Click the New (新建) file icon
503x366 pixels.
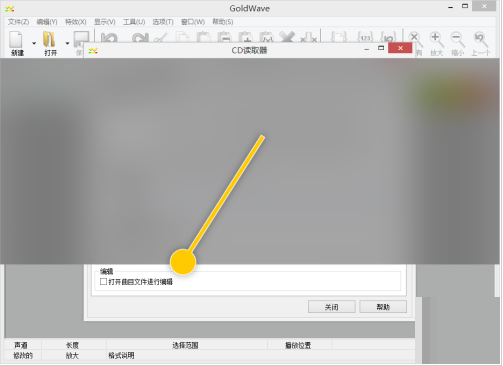point(16,40)
